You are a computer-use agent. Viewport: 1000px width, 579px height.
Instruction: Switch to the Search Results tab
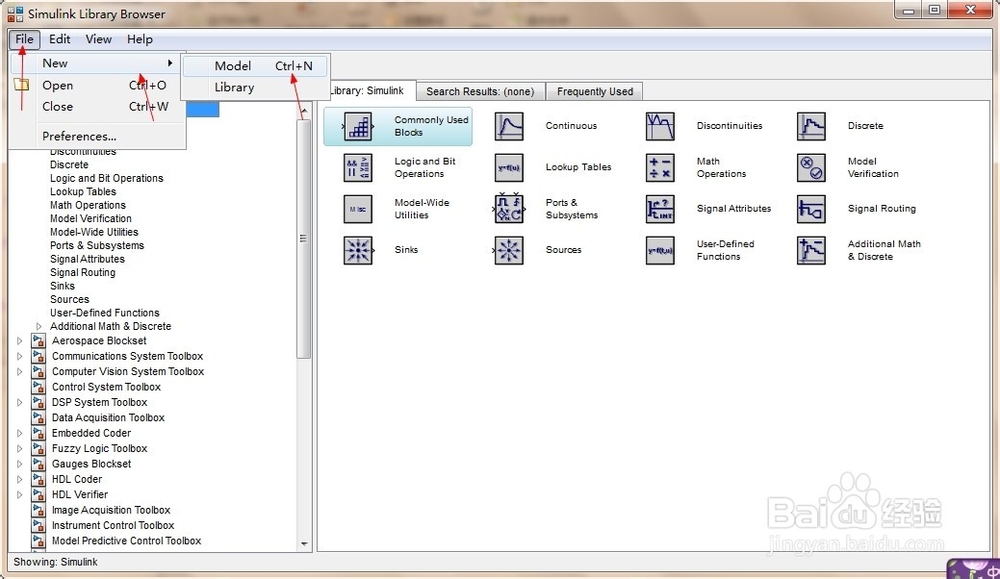click(480, 91)
